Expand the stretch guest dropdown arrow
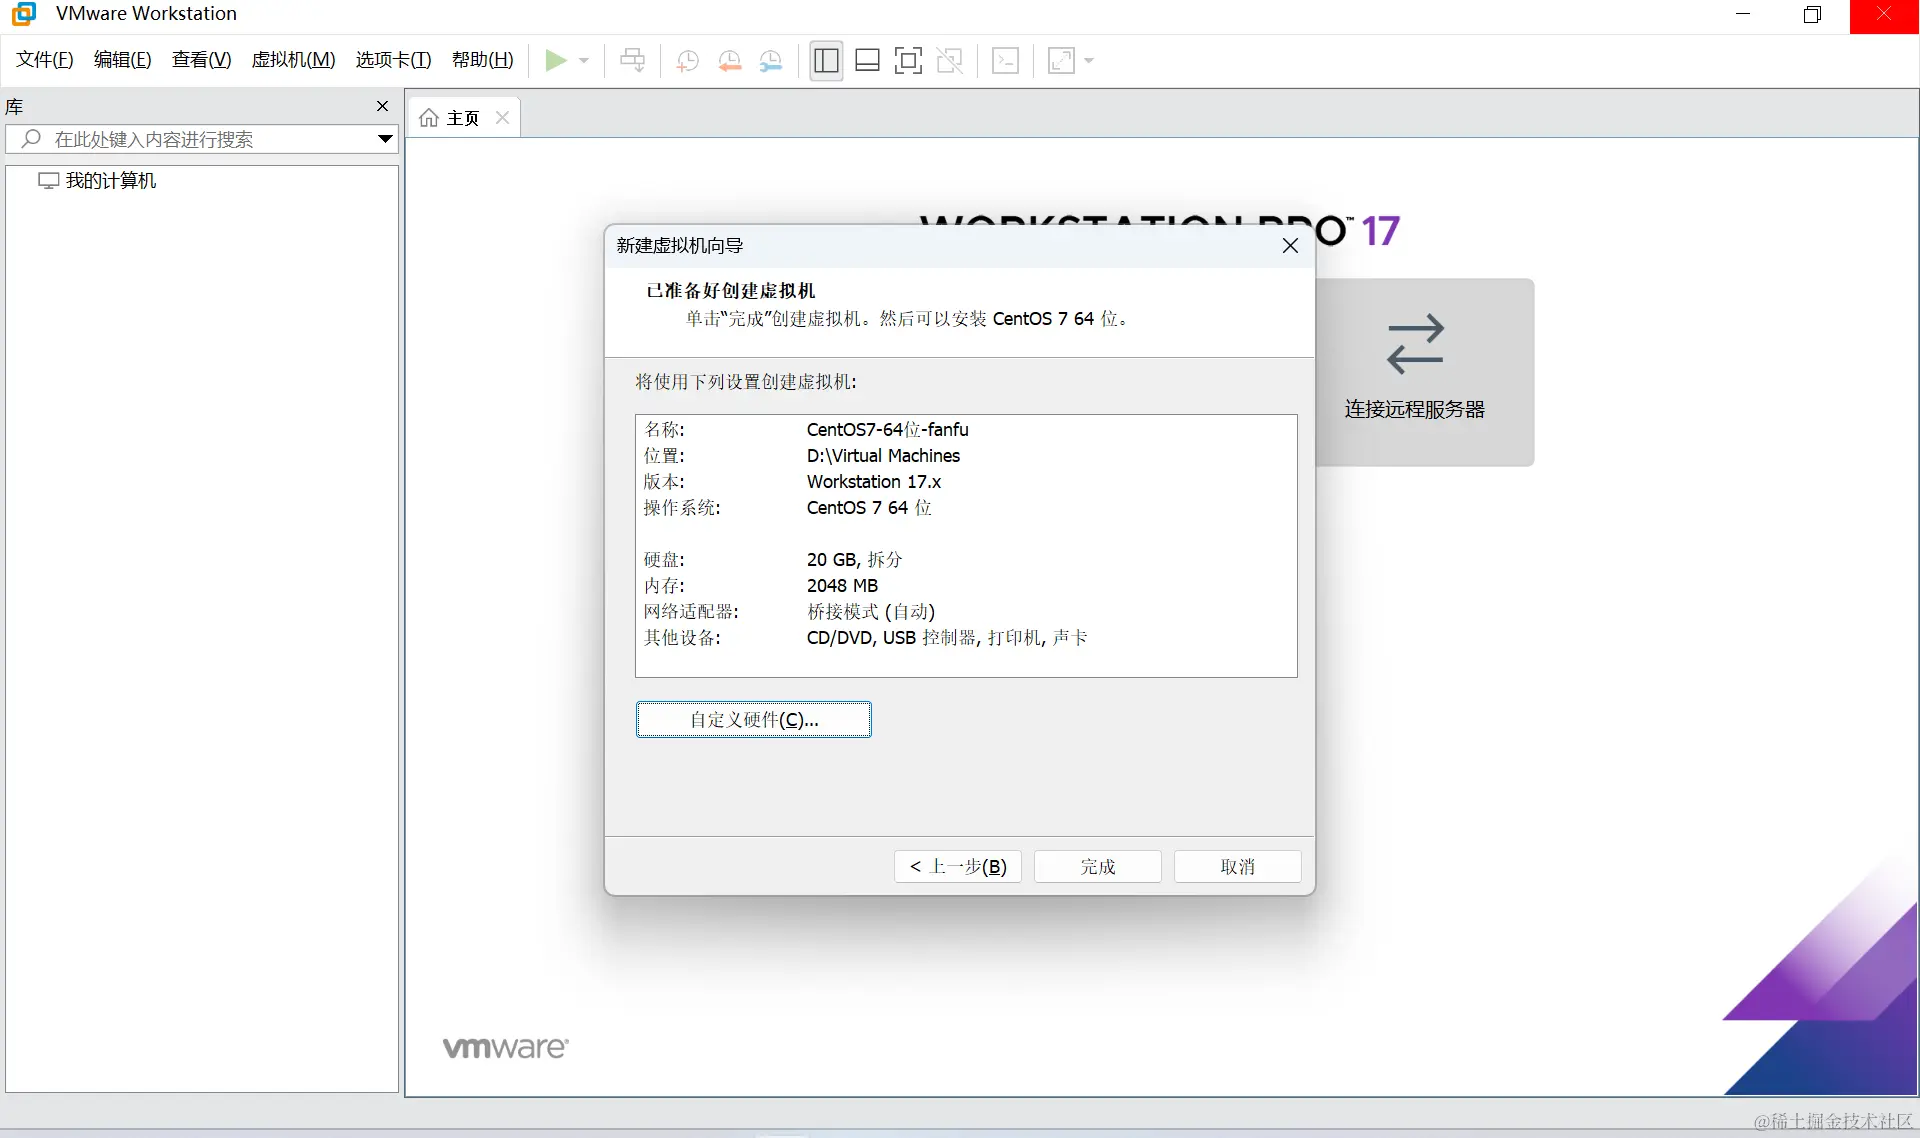1920x1138 pixels. pos(1089,61)
